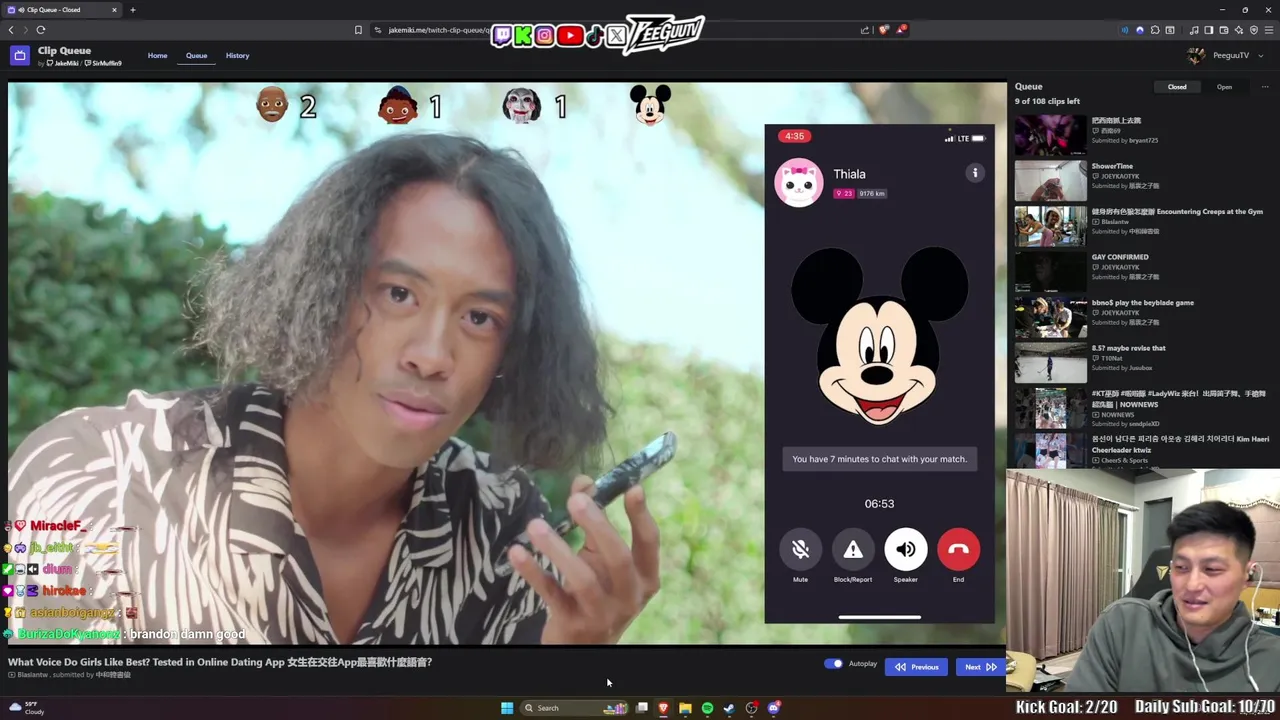Click "8.5? maybe revise that" clip title
The width and height of the screenshot is (1280, 720).
(x=1128, y=348)
